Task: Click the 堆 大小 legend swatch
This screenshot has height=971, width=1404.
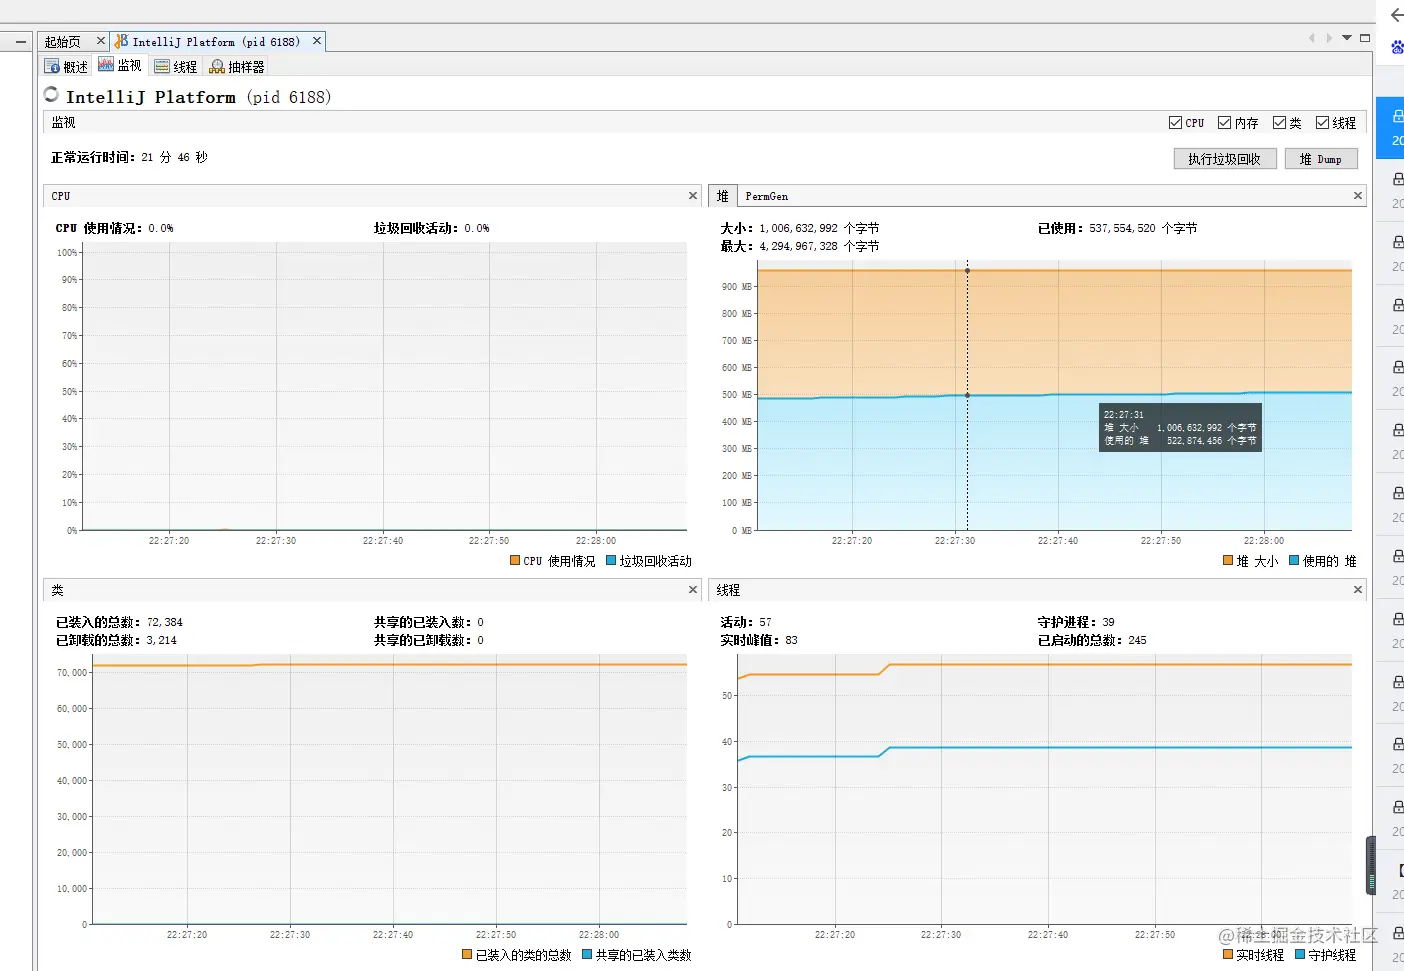Action: click(1228, 561)
